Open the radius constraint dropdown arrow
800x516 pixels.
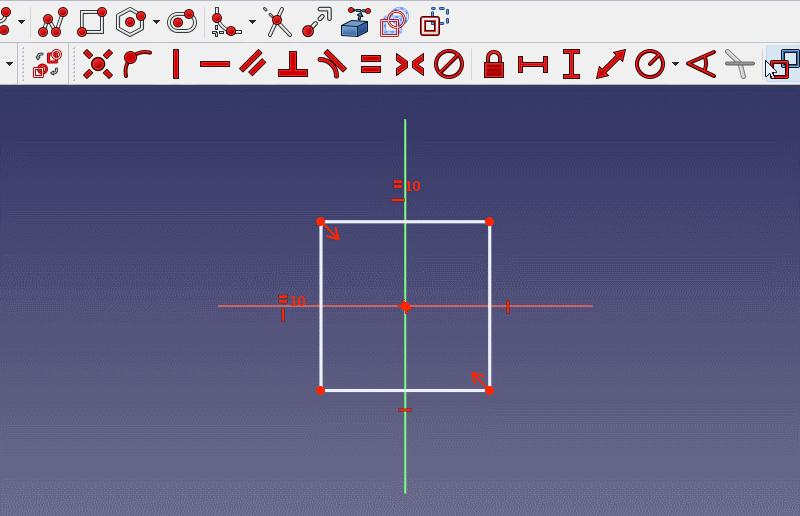[x=675, y=64]
